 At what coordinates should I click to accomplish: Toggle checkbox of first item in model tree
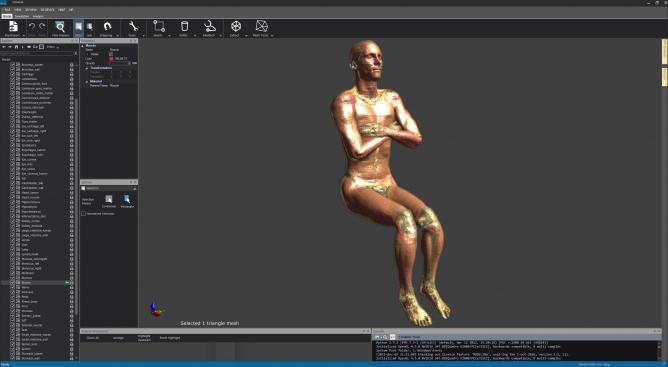[12, 65]
